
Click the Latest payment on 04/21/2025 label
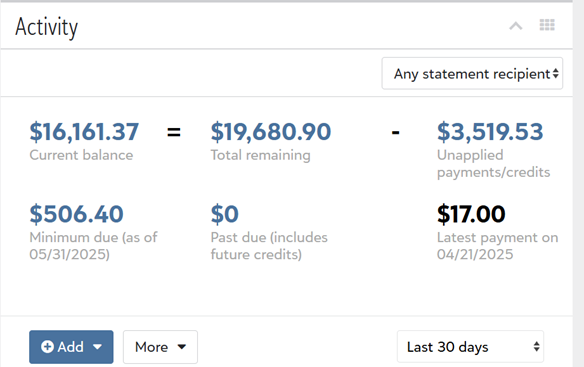[x=498, y=246]
